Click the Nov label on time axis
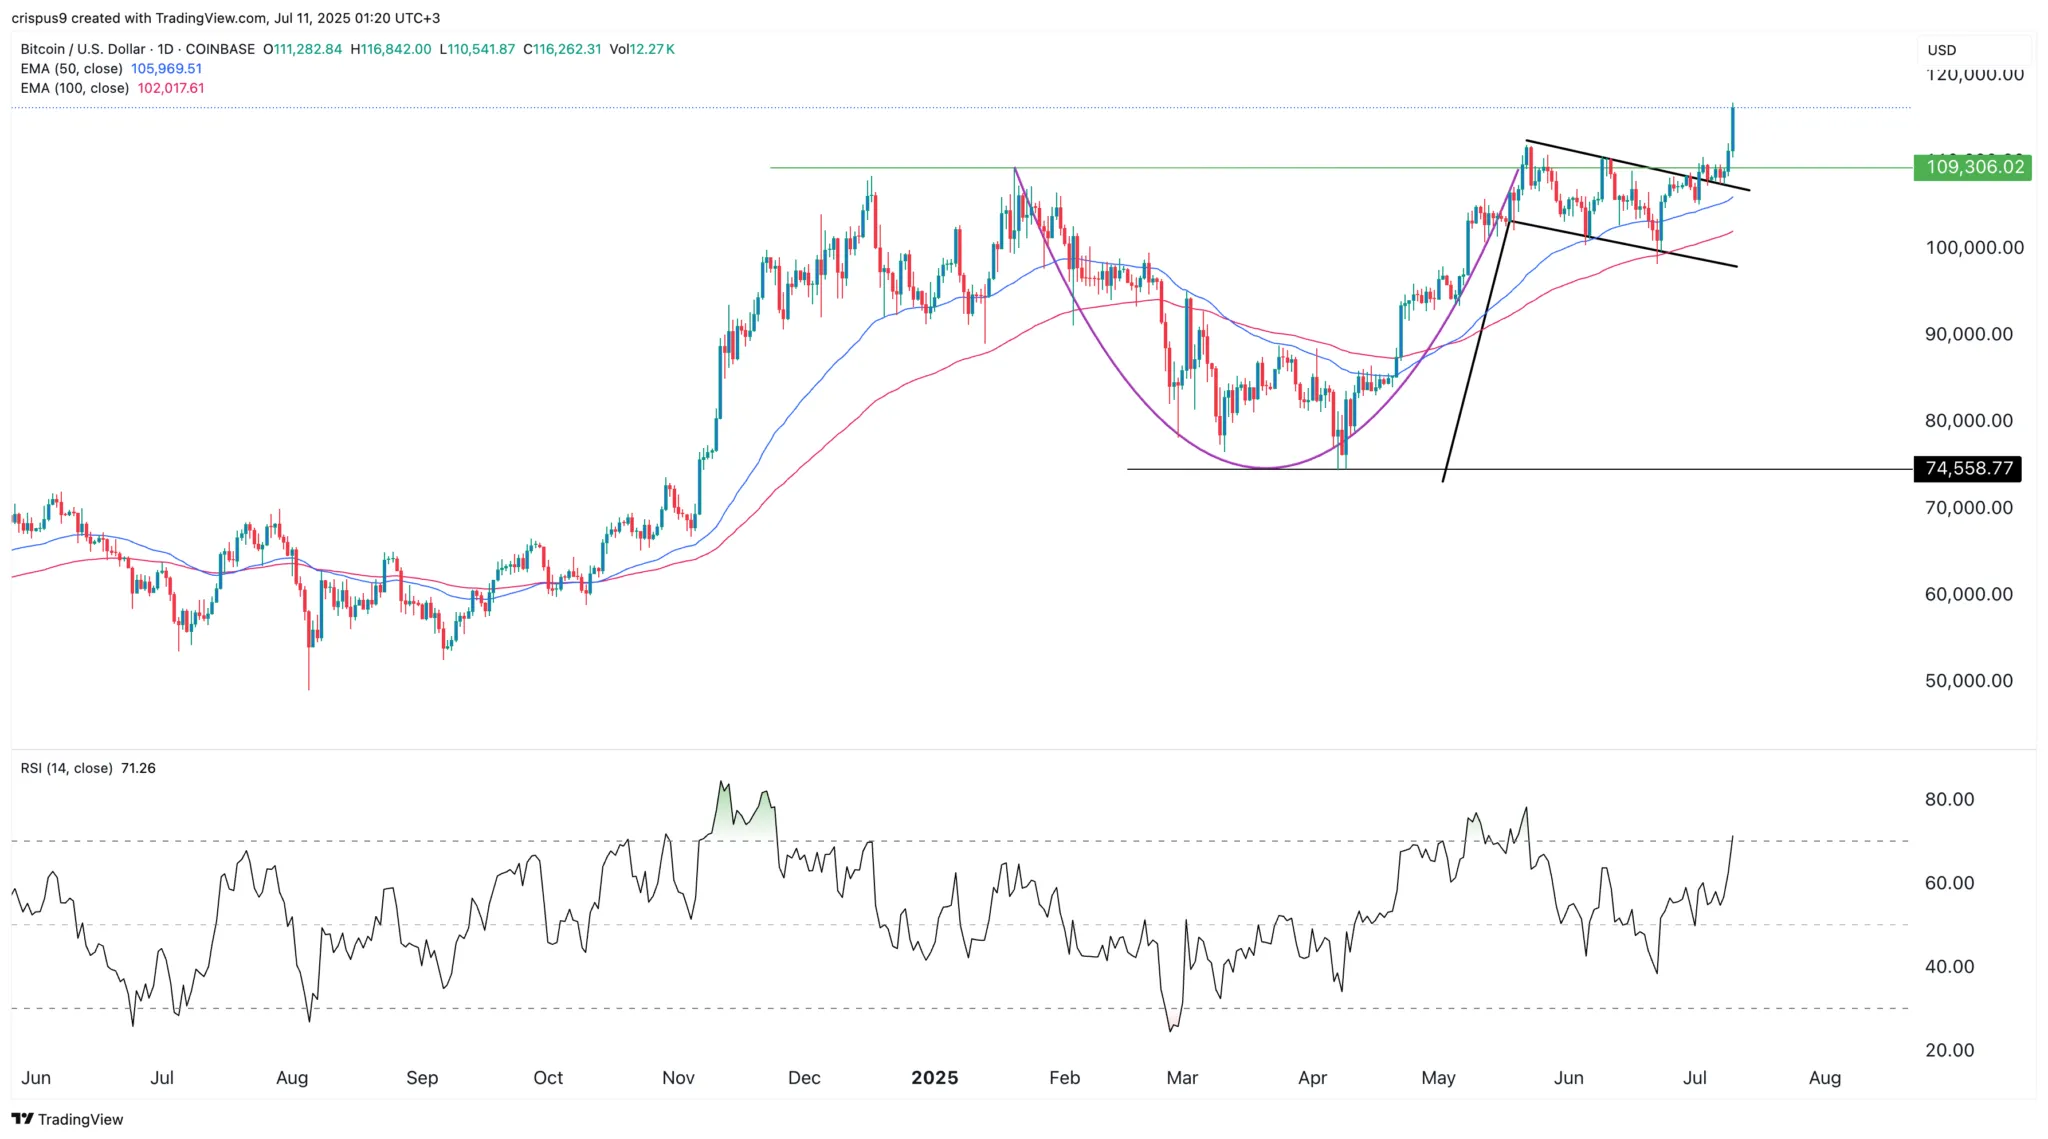This screenshot has width=2048, height=1139. coord(678,1078)
